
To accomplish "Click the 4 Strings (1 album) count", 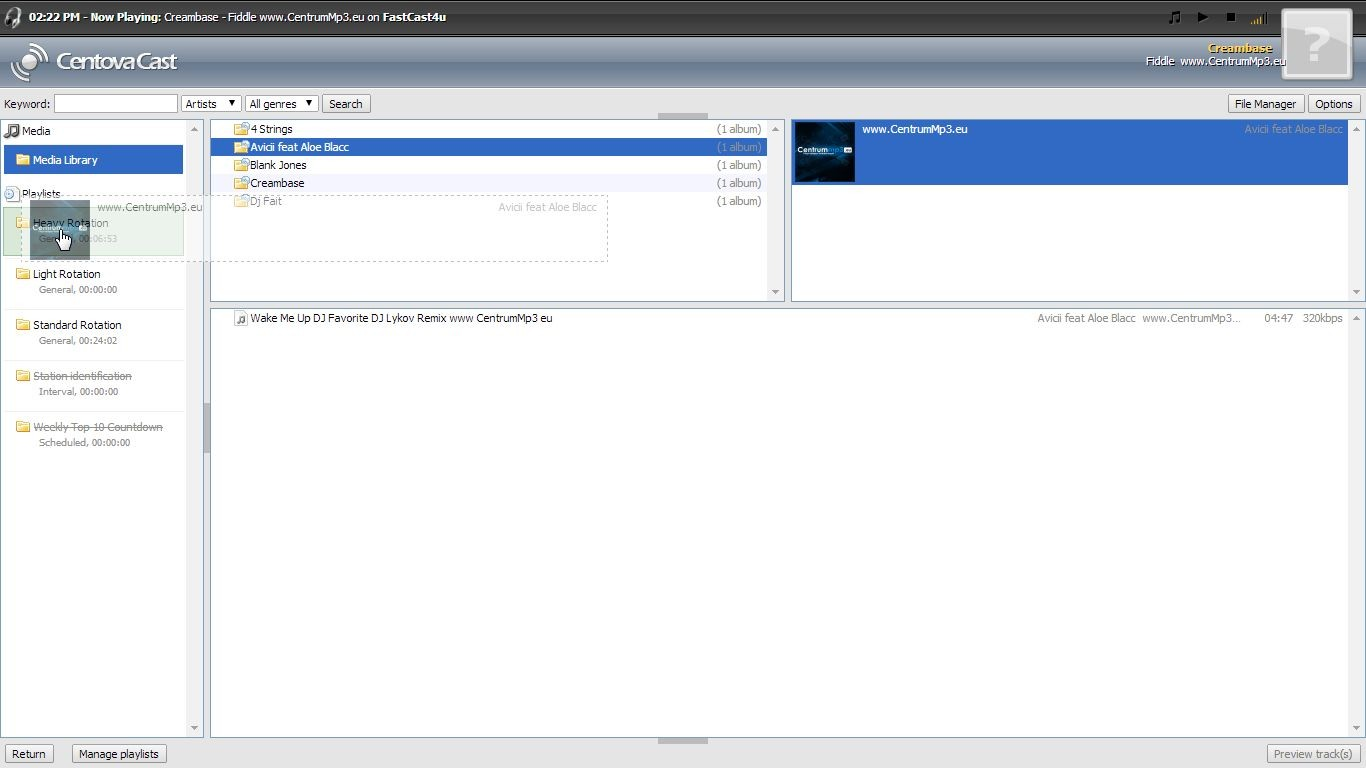I will 739,129.
